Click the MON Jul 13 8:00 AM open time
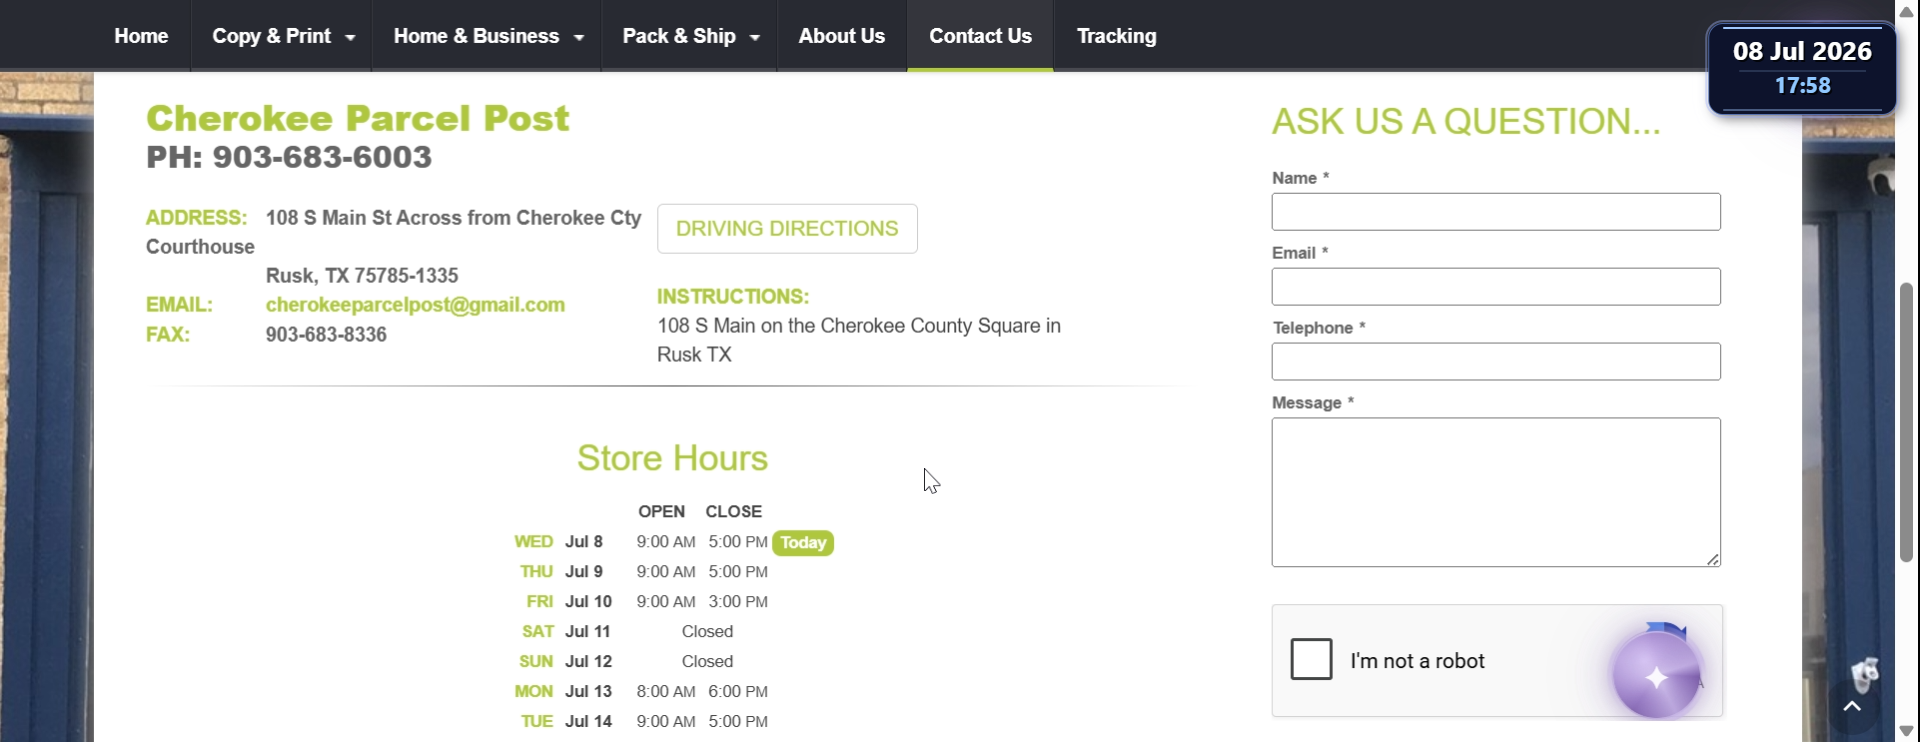Image resolution: width=1920 pixels, height=742 pixels. click(666, 692)
